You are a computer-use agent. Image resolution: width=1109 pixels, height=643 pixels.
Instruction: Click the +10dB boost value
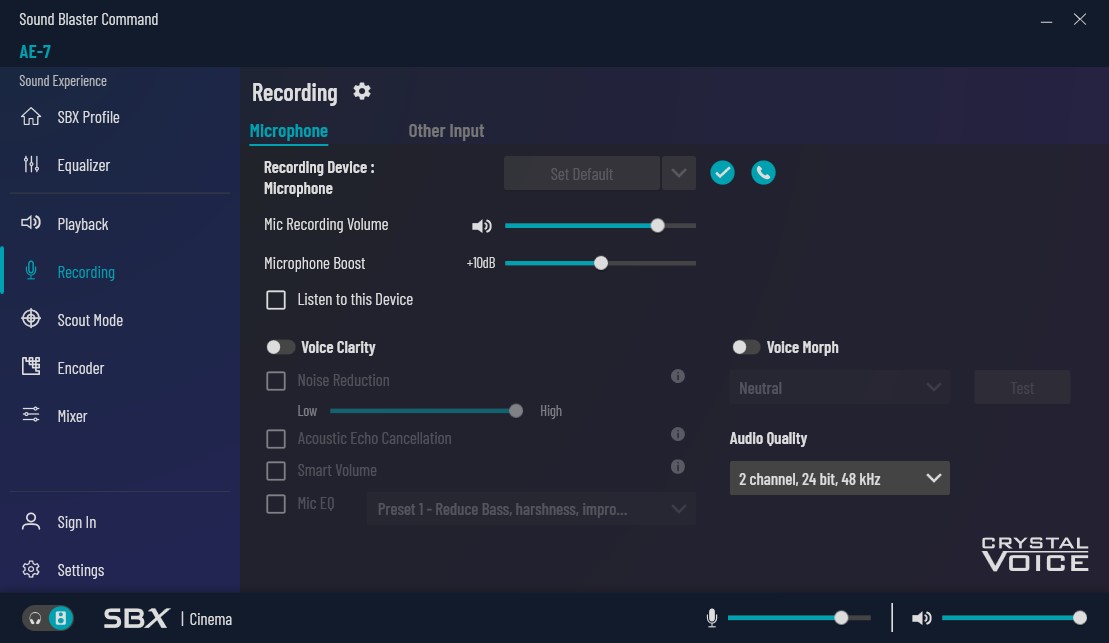481,263
